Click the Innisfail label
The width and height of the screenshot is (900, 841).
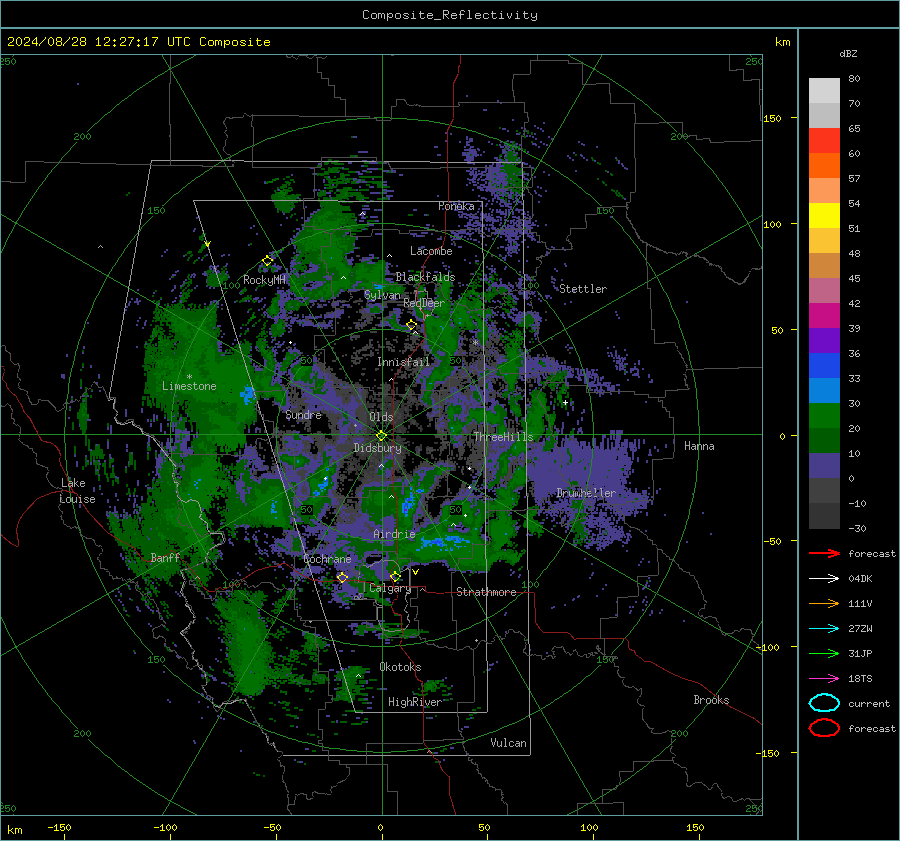pos(403,362)
